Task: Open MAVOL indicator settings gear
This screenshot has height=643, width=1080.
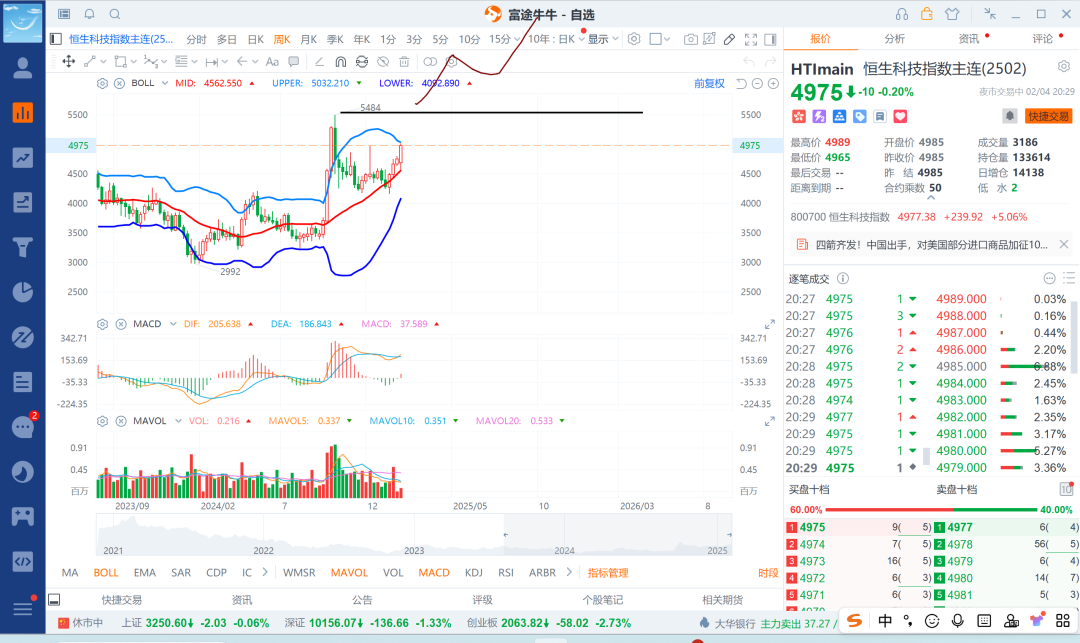Action: point(103,421)
